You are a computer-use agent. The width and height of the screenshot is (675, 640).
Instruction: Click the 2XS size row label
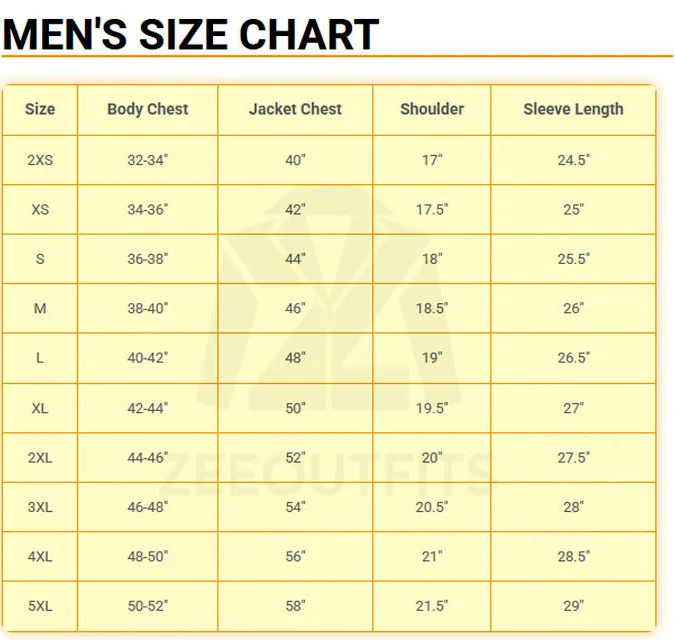40,160
